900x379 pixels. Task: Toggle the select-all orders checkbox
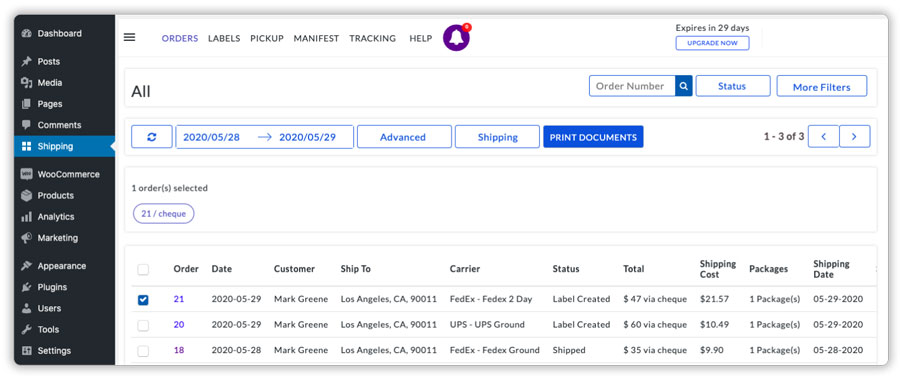coord(143,269)
